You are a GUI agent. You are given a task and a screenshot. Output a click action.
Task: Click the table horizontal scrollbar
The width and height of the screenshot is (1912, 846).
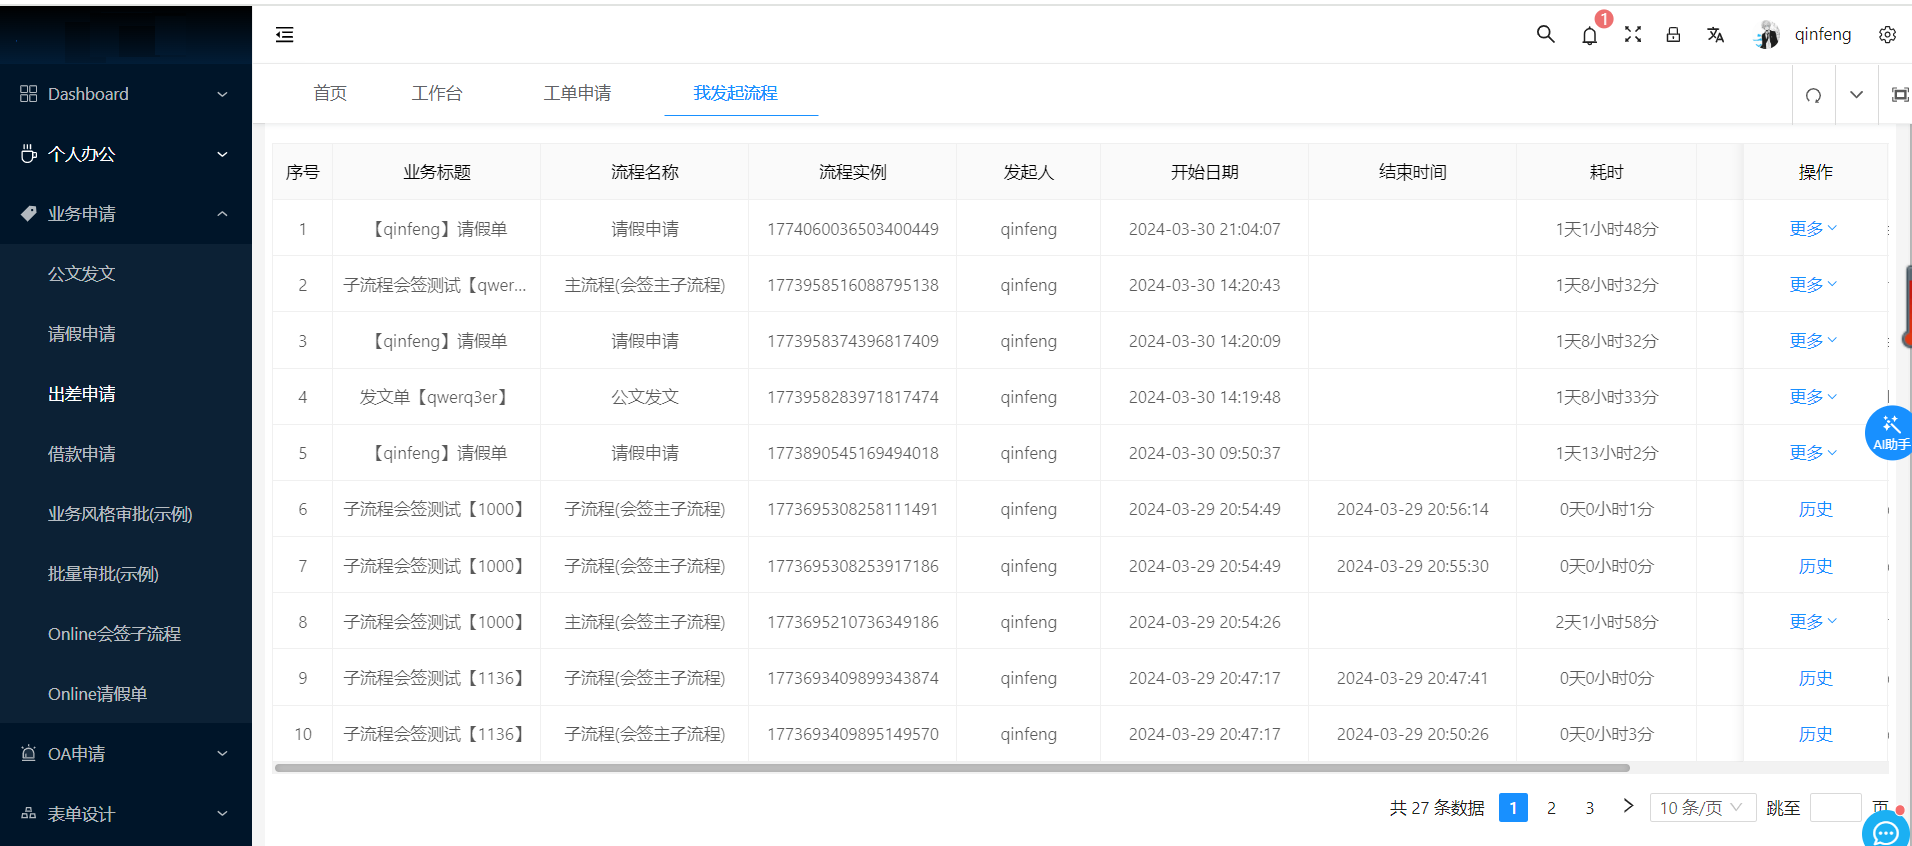(952, 768)
